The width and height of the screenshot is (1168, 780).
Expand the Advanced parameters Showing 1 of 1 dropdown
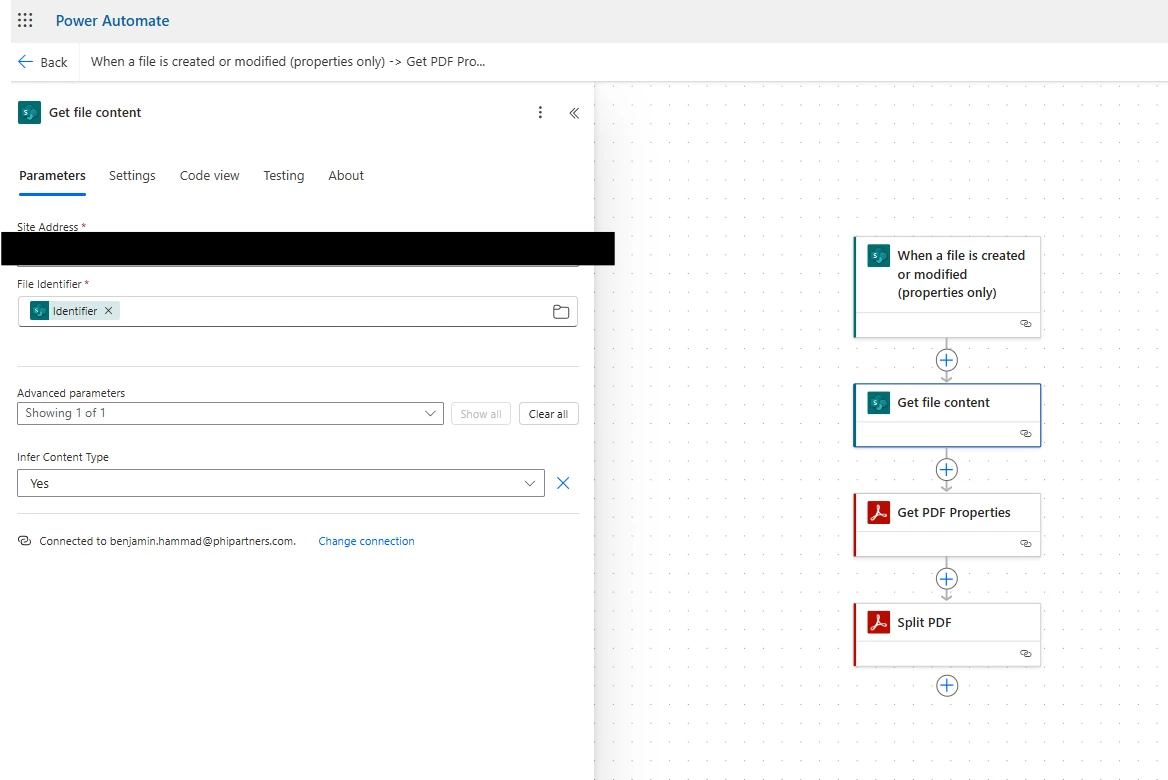[x=230, y=413]
